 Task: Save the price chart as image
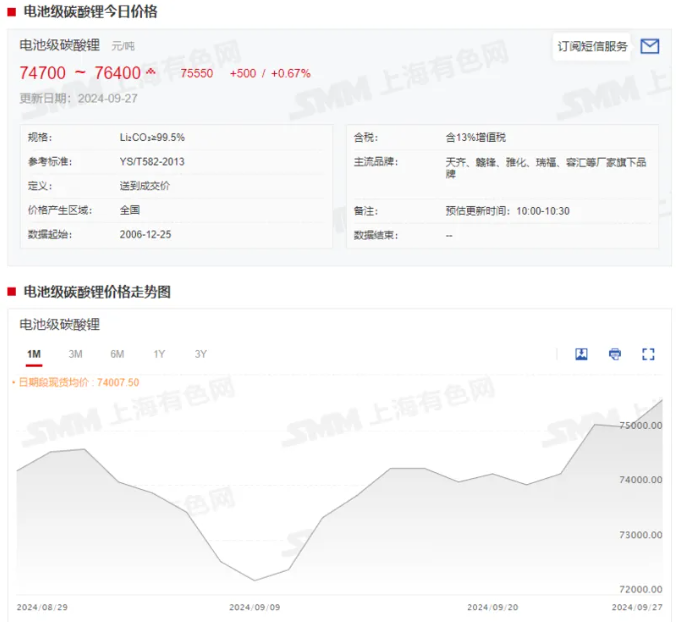(x=581, y=354)
